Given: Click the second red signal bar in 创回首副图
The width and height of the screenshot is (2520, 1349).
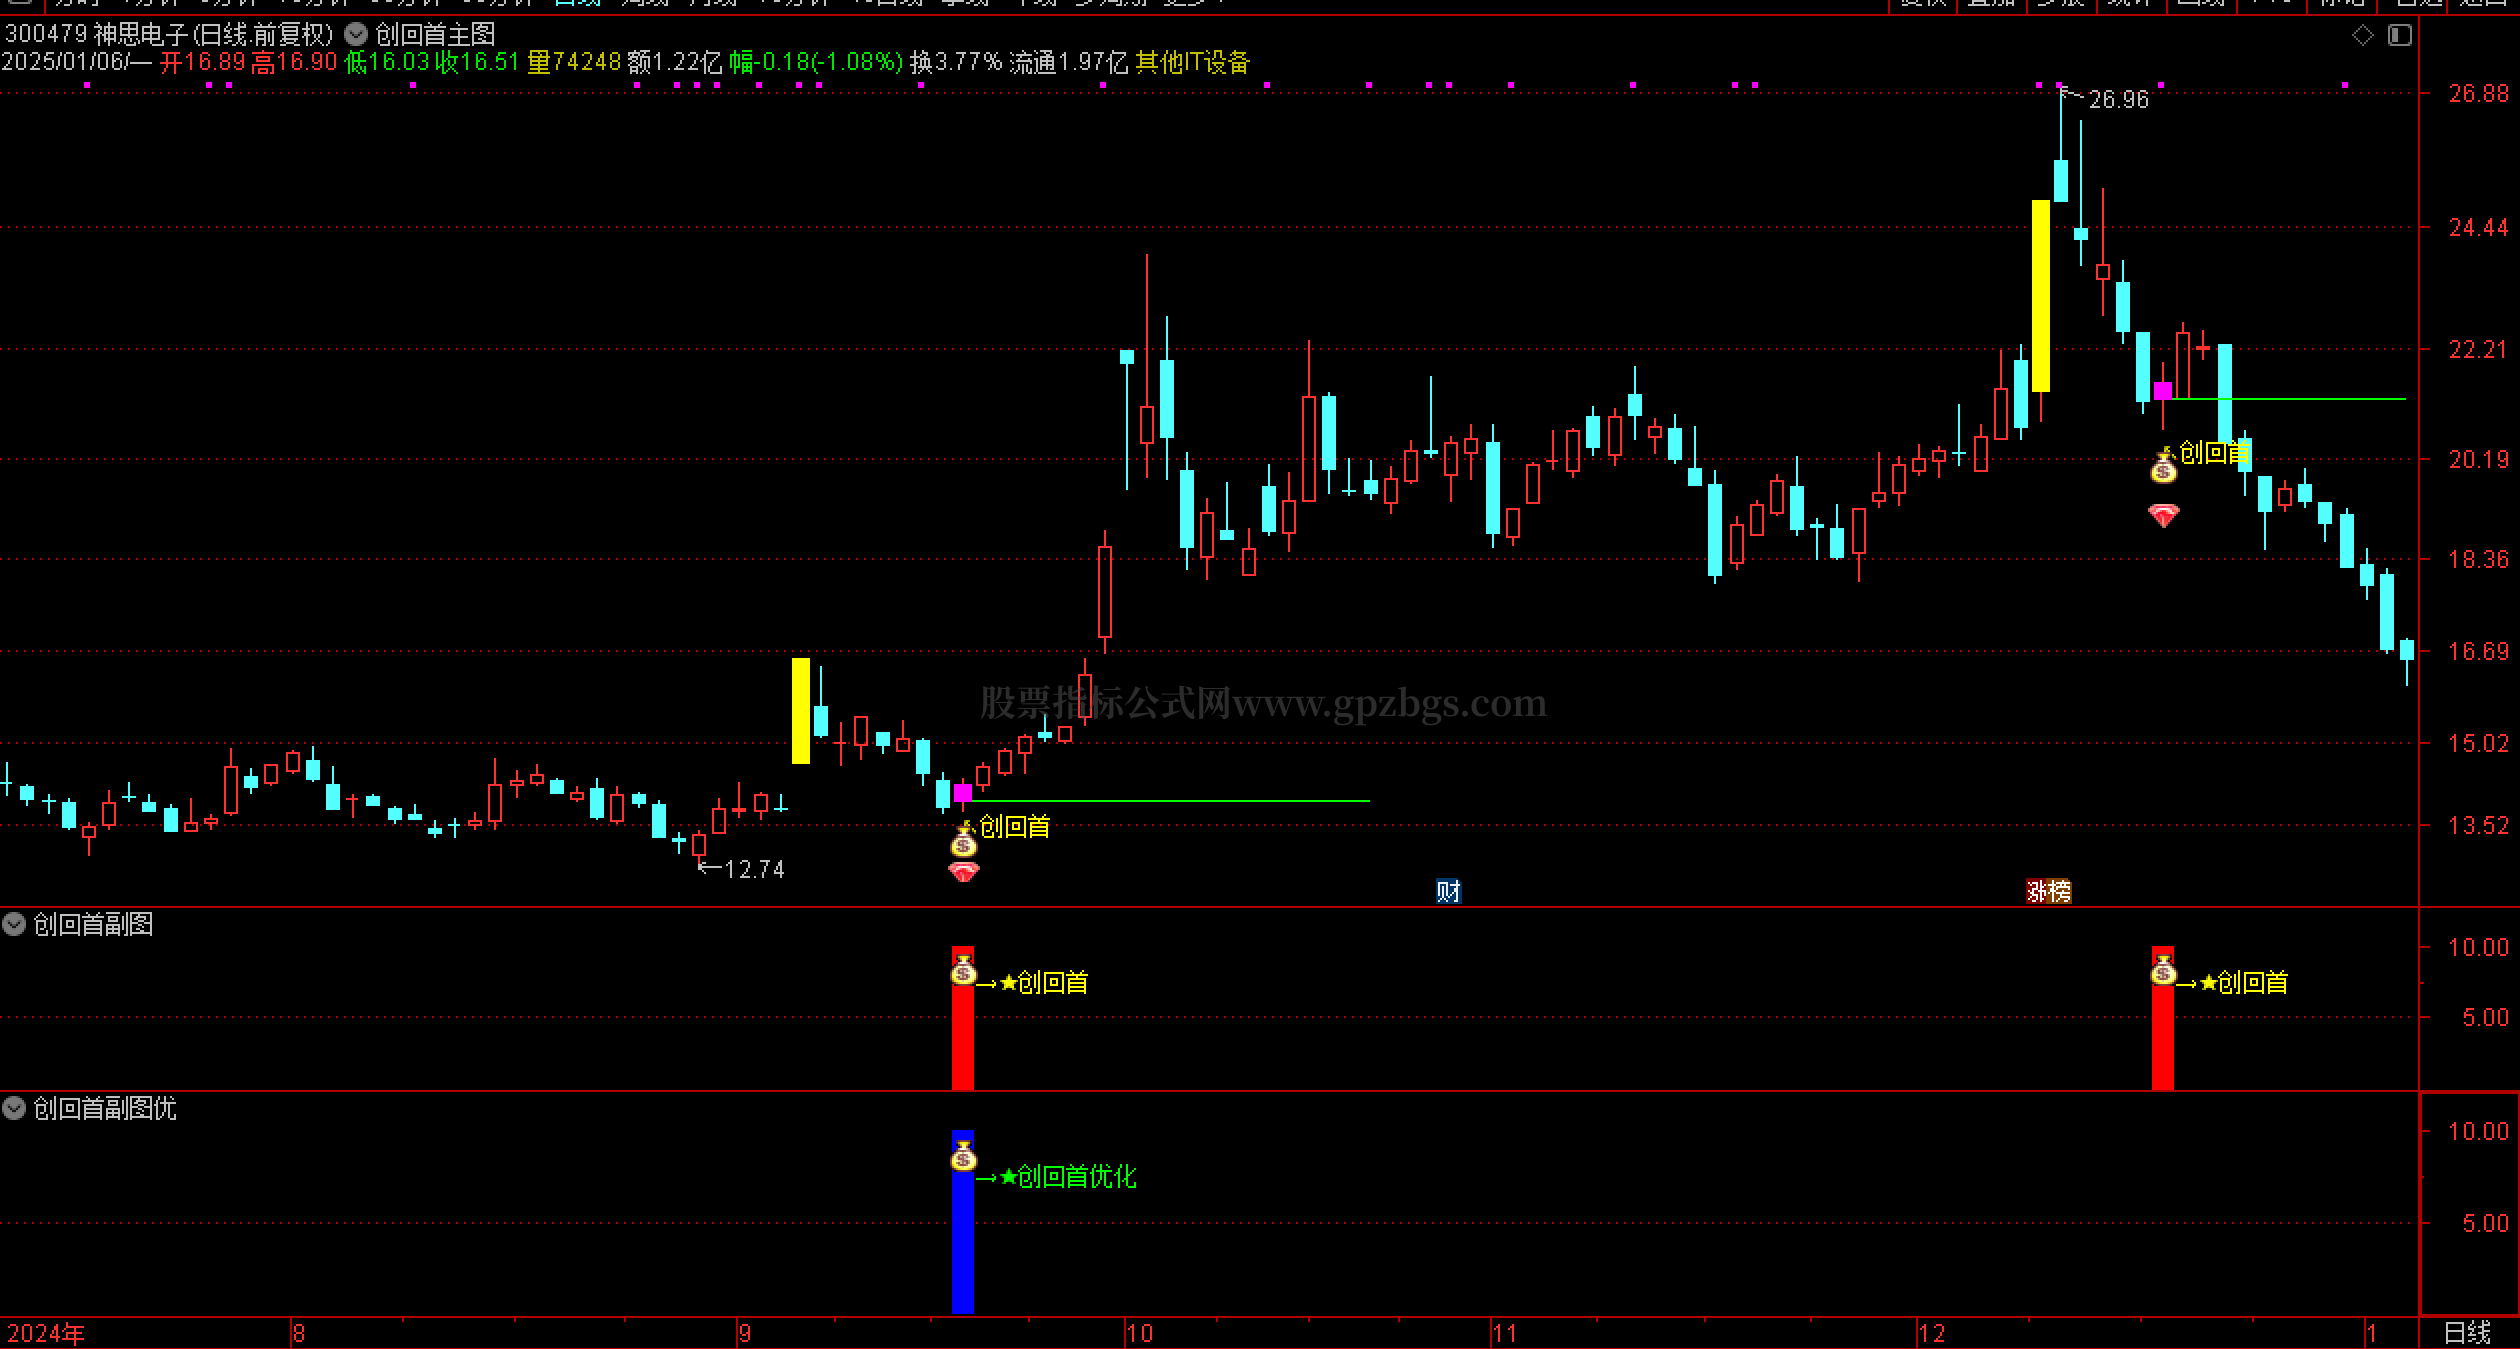Looking at the screenshot, I should (x=2163, y=1018).
